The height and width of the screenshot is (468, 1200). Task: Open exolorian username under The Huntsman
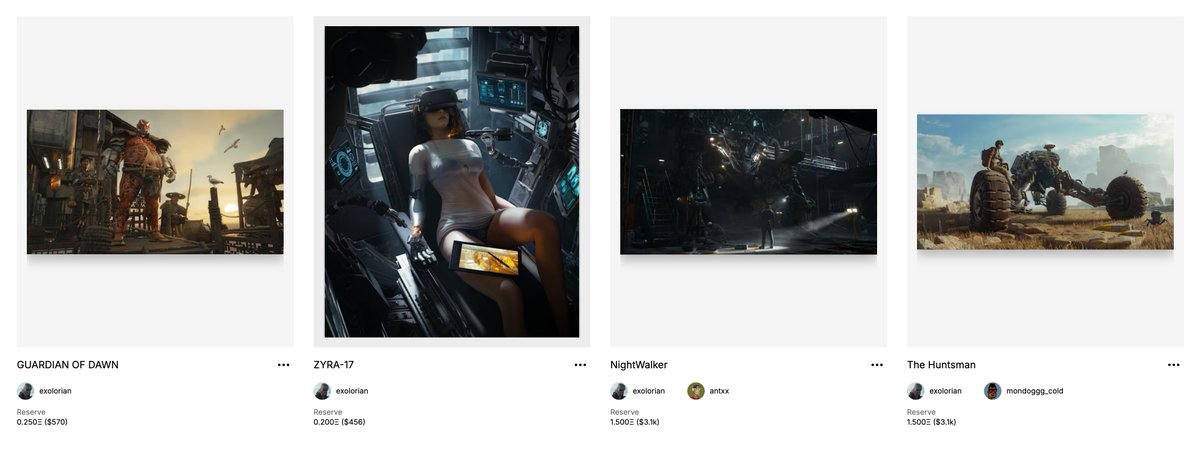coord(945,391)
